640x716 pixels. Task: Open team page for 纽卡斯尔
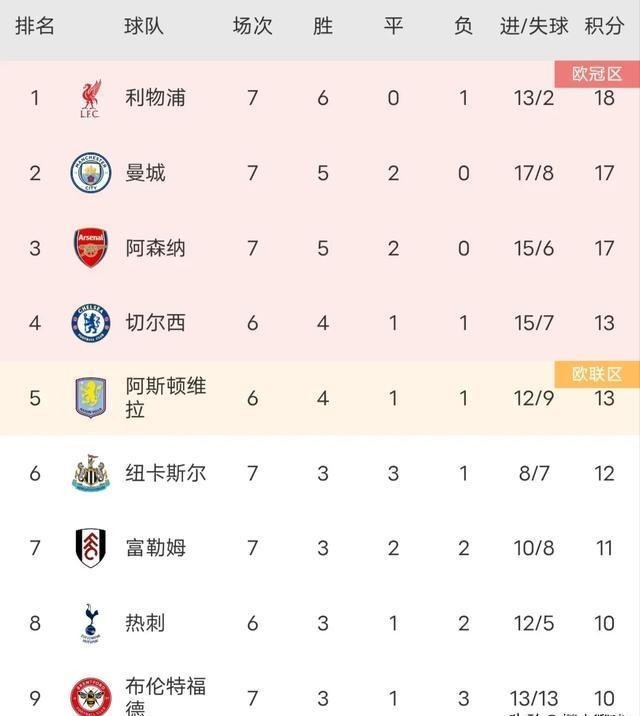tap(166, 473)
